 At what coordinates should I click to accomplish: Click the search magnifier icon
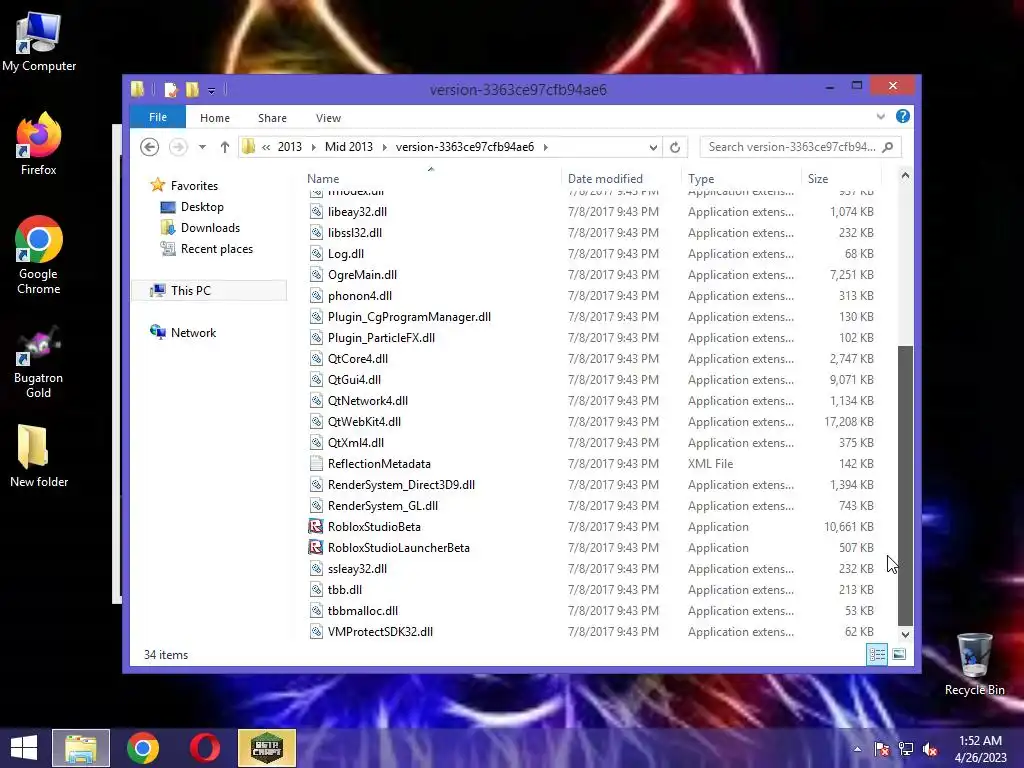coord(888,147)
